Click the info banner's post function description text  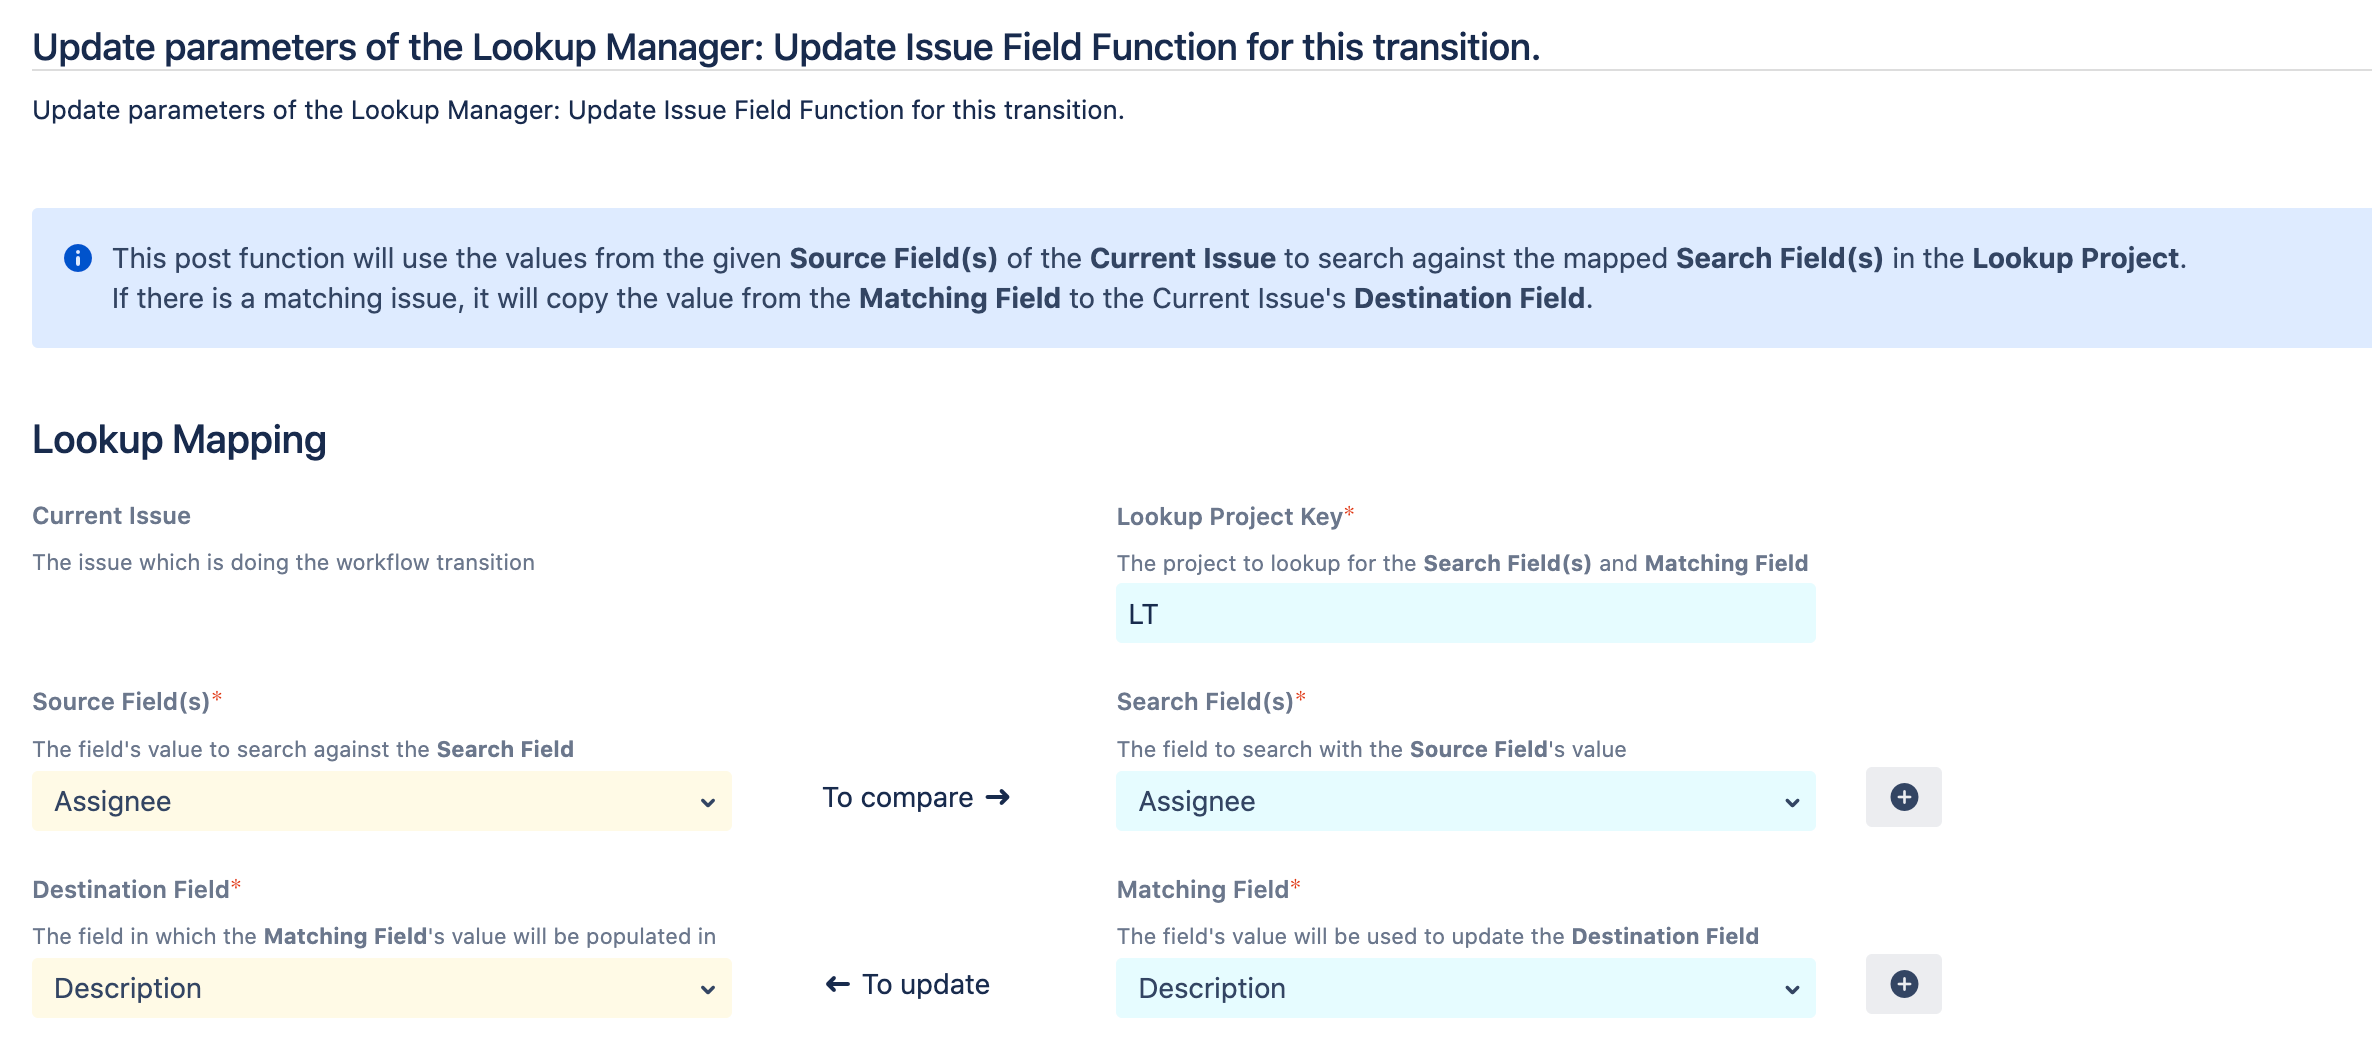[x=1148, y=278]
